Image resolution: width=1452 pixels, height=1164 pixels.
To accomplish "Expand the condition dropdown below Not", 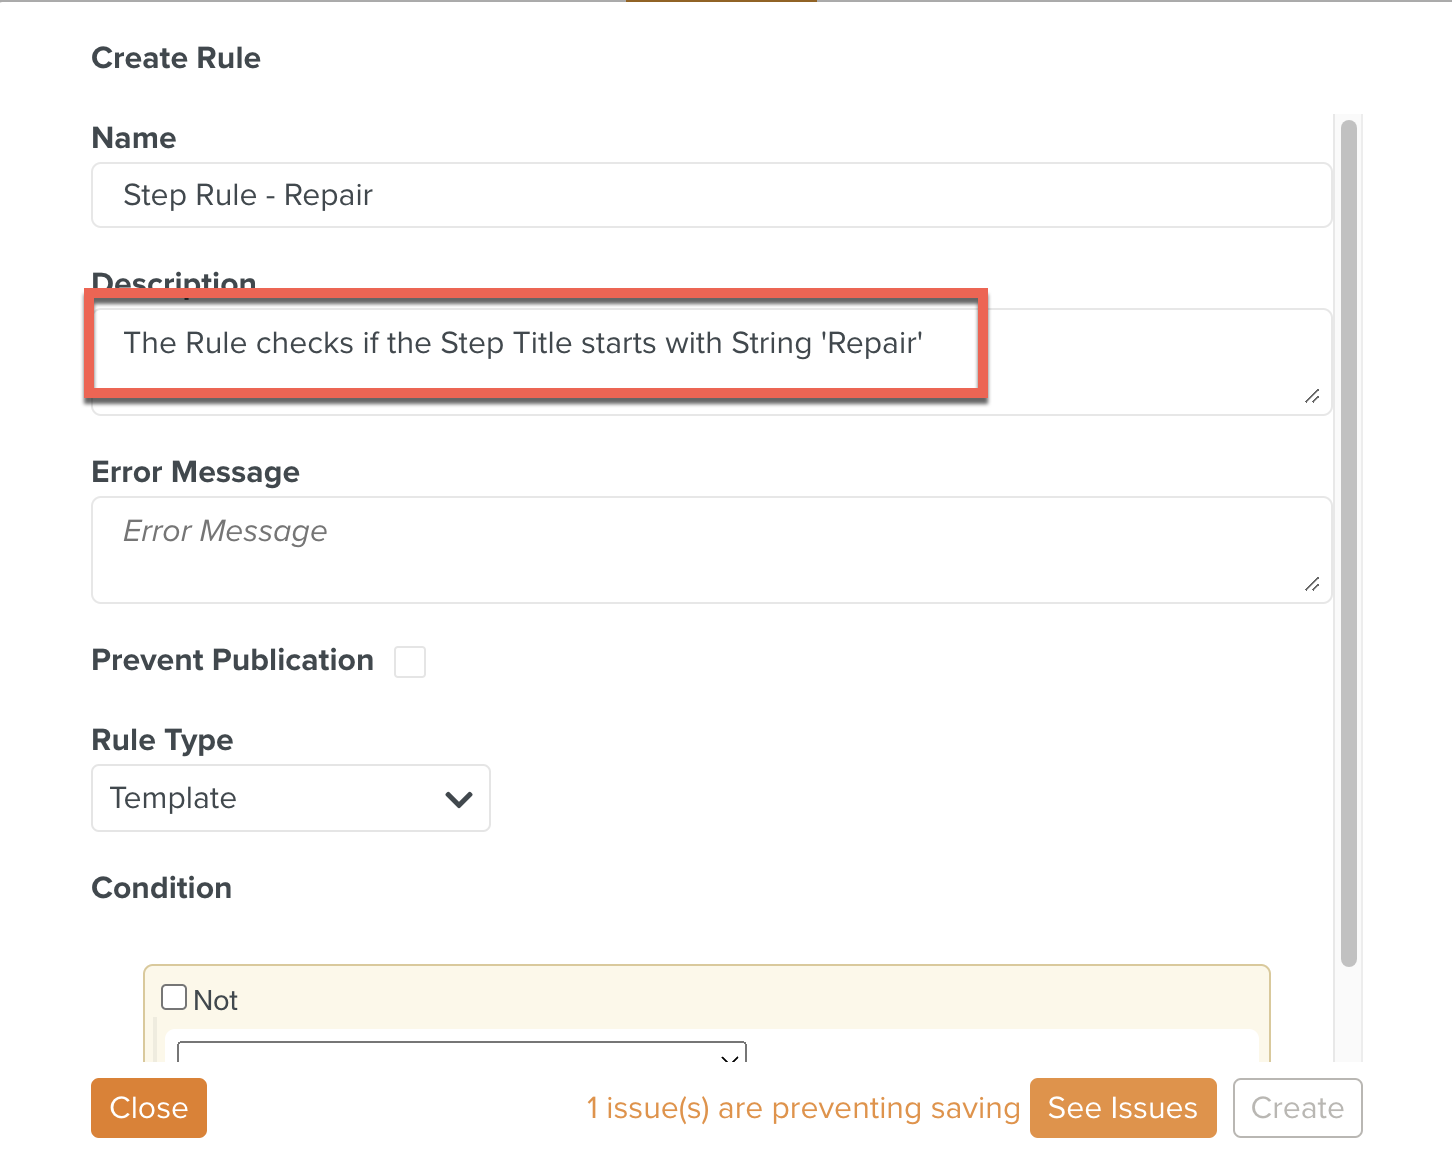I will click(x=462, y=1052).
